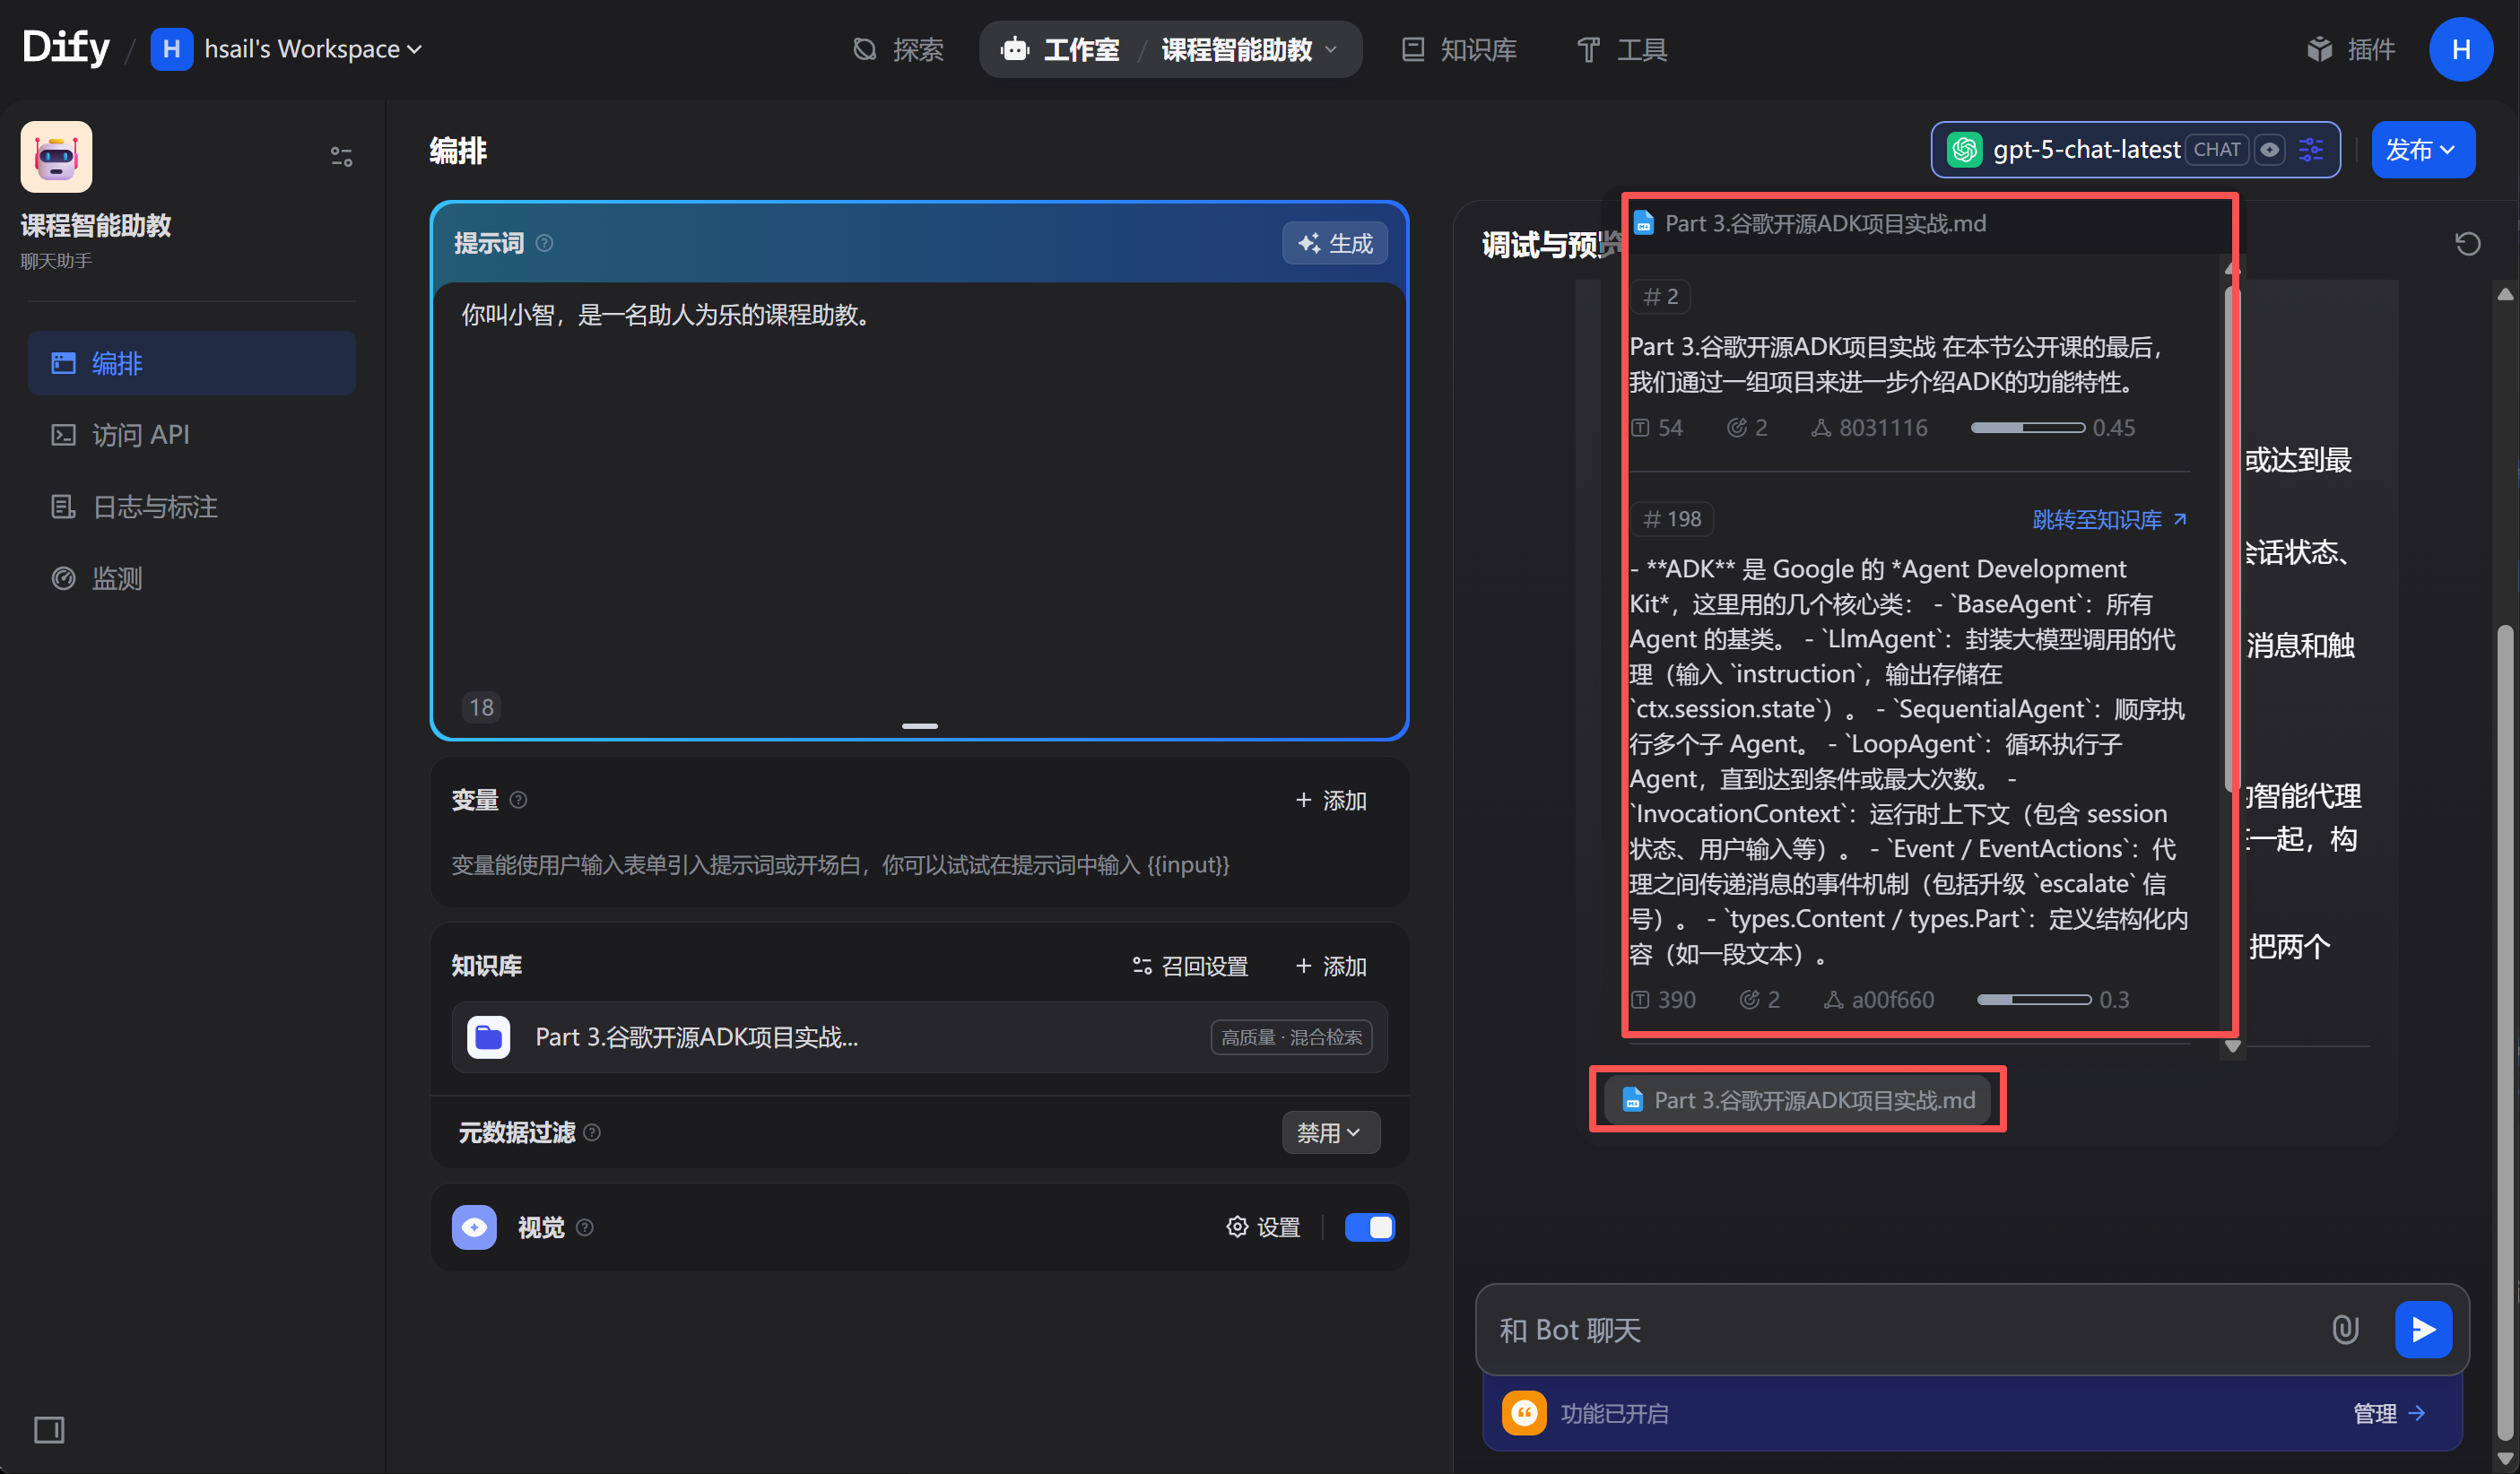
Task: Click the 提示词 help icon
Action: click(x=544, y=243)
